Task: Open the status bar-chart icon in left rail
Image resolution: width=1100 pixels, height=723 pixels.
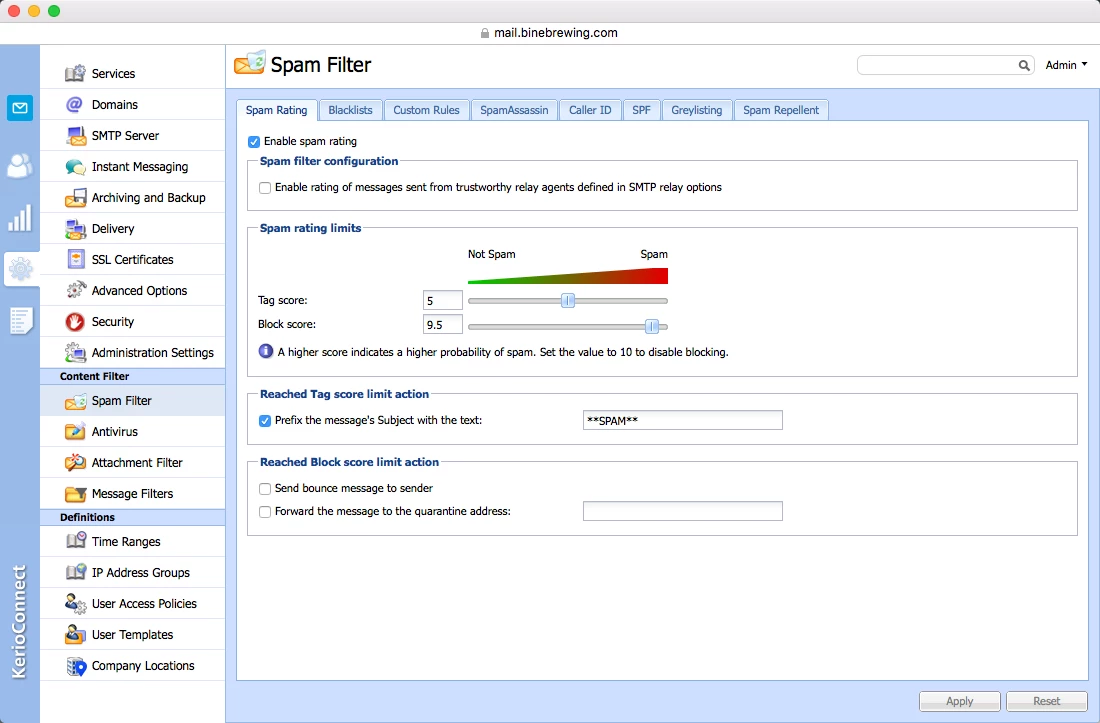Action: 20,218
